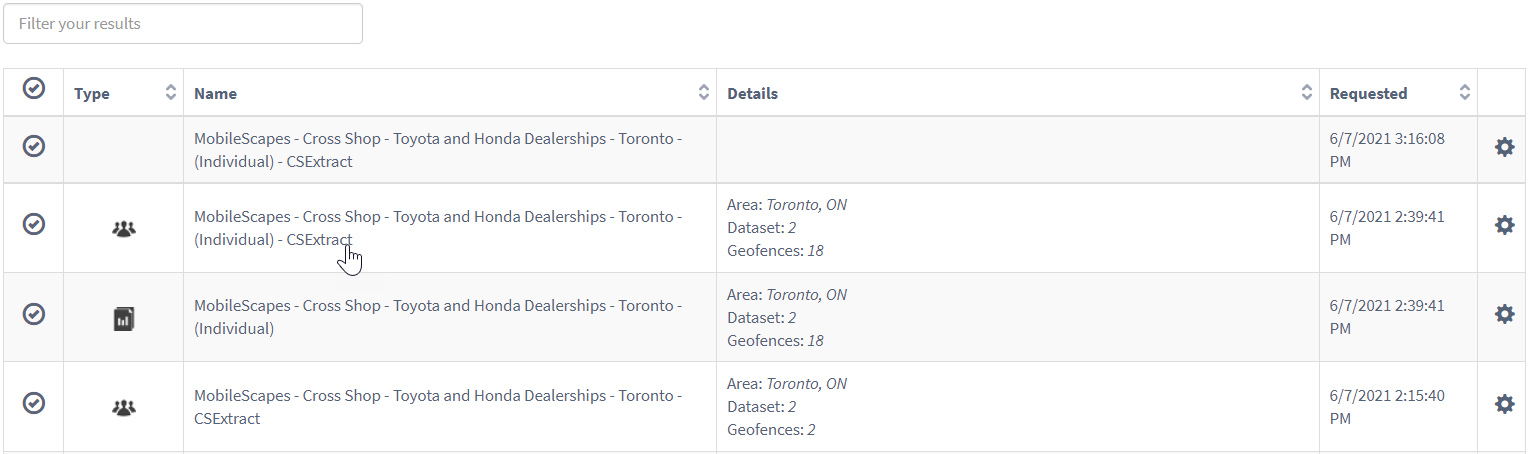The width and height of the screenshot is (1530, 454).
Task: Sort table using Name column arrows
Action: 703,93
